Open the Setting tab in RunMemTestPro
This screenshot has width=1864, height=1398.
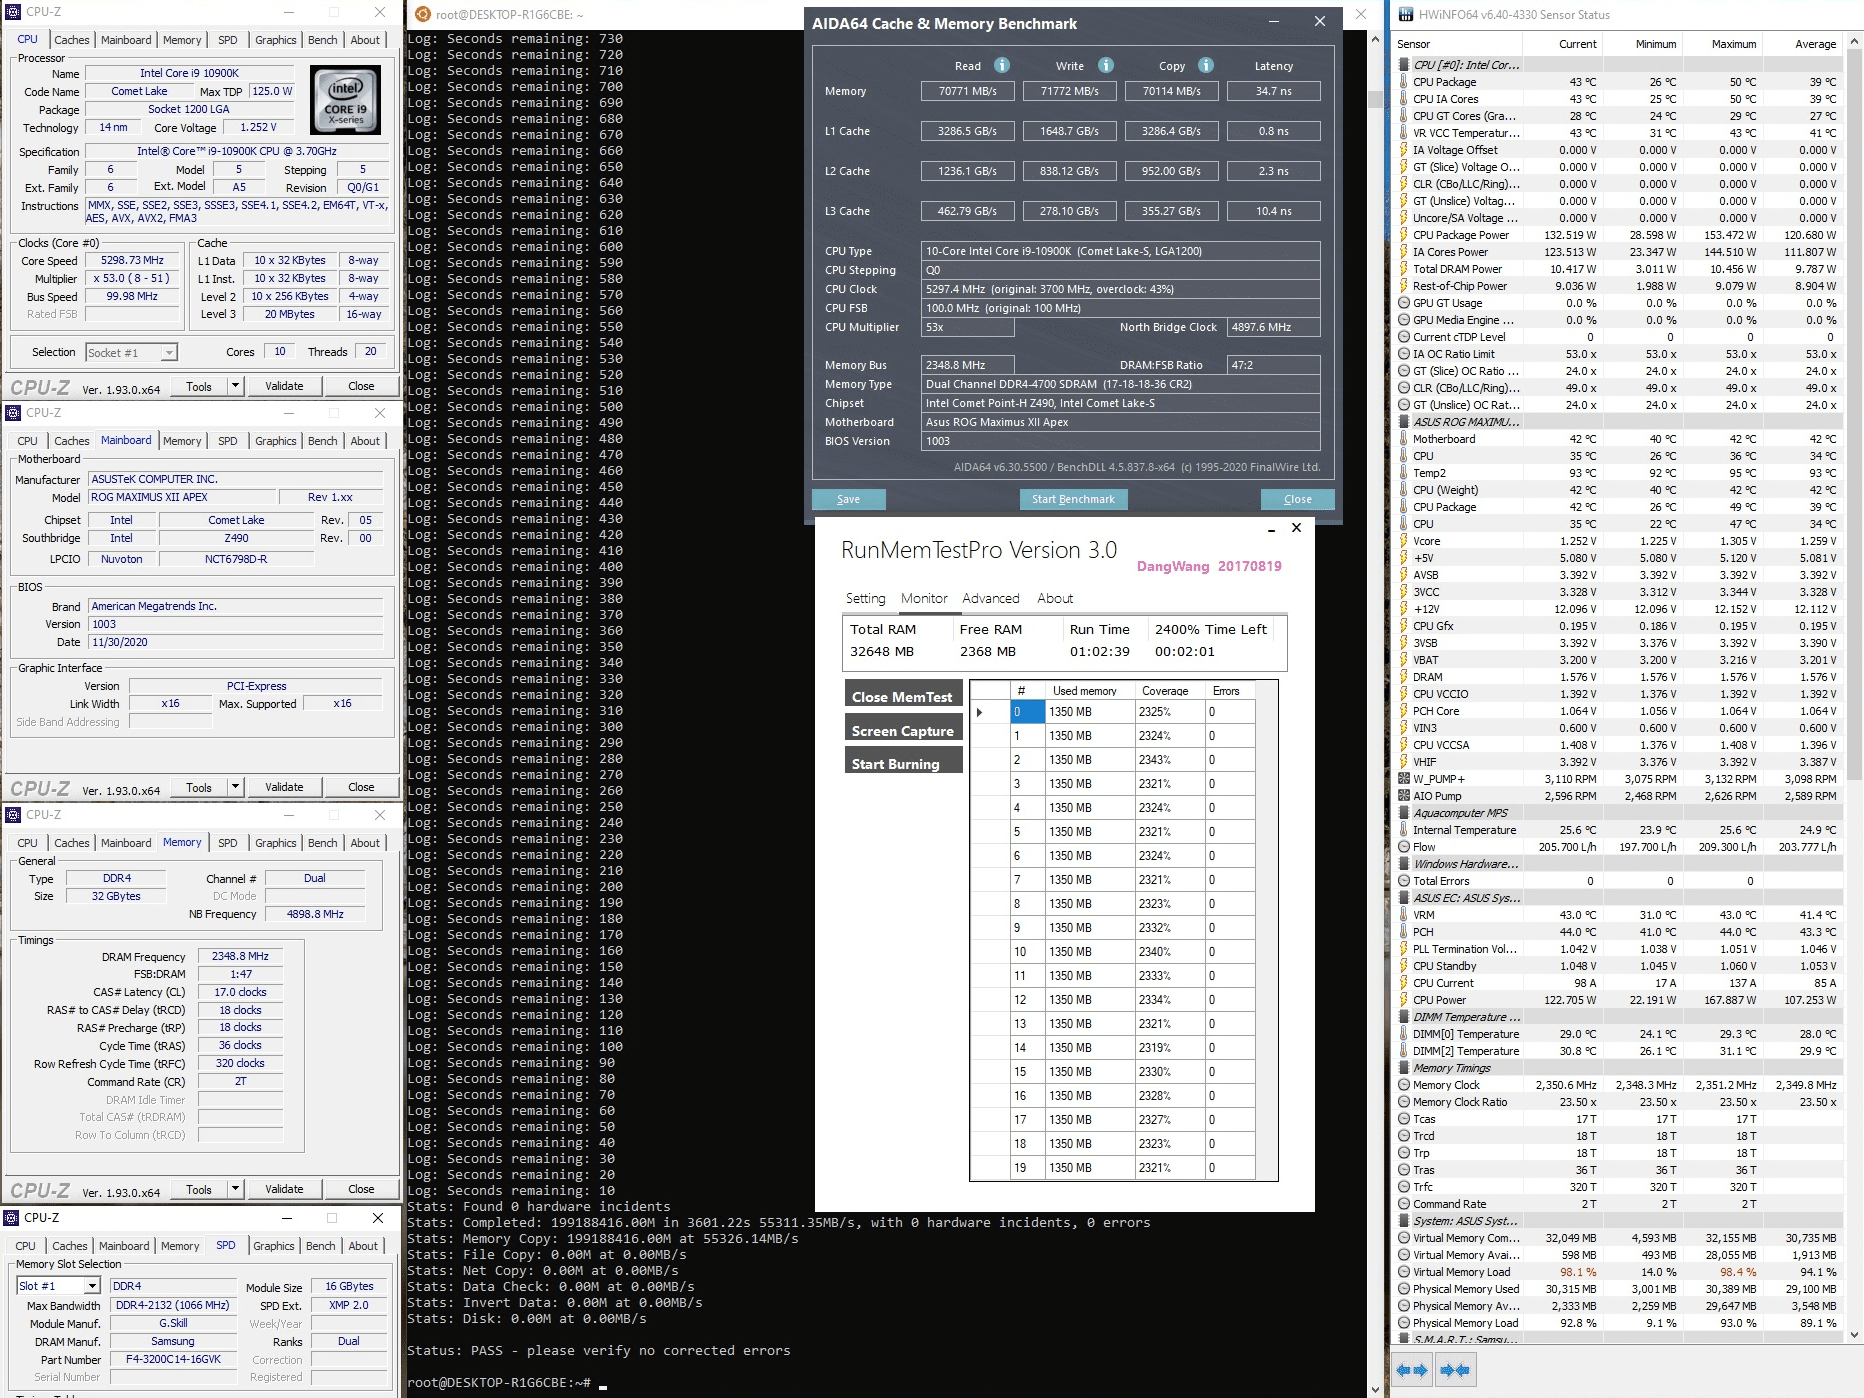[x=865, y=598]
